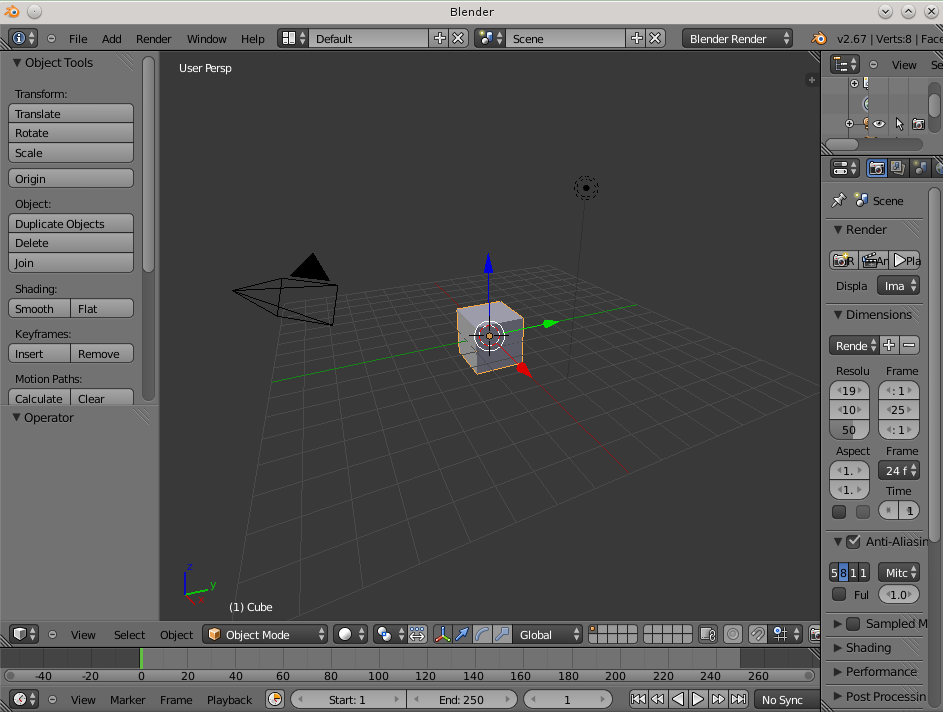Enable the Sampled Motion Blur checkbox
Viewport: 943px width, 712px height.
853,624
